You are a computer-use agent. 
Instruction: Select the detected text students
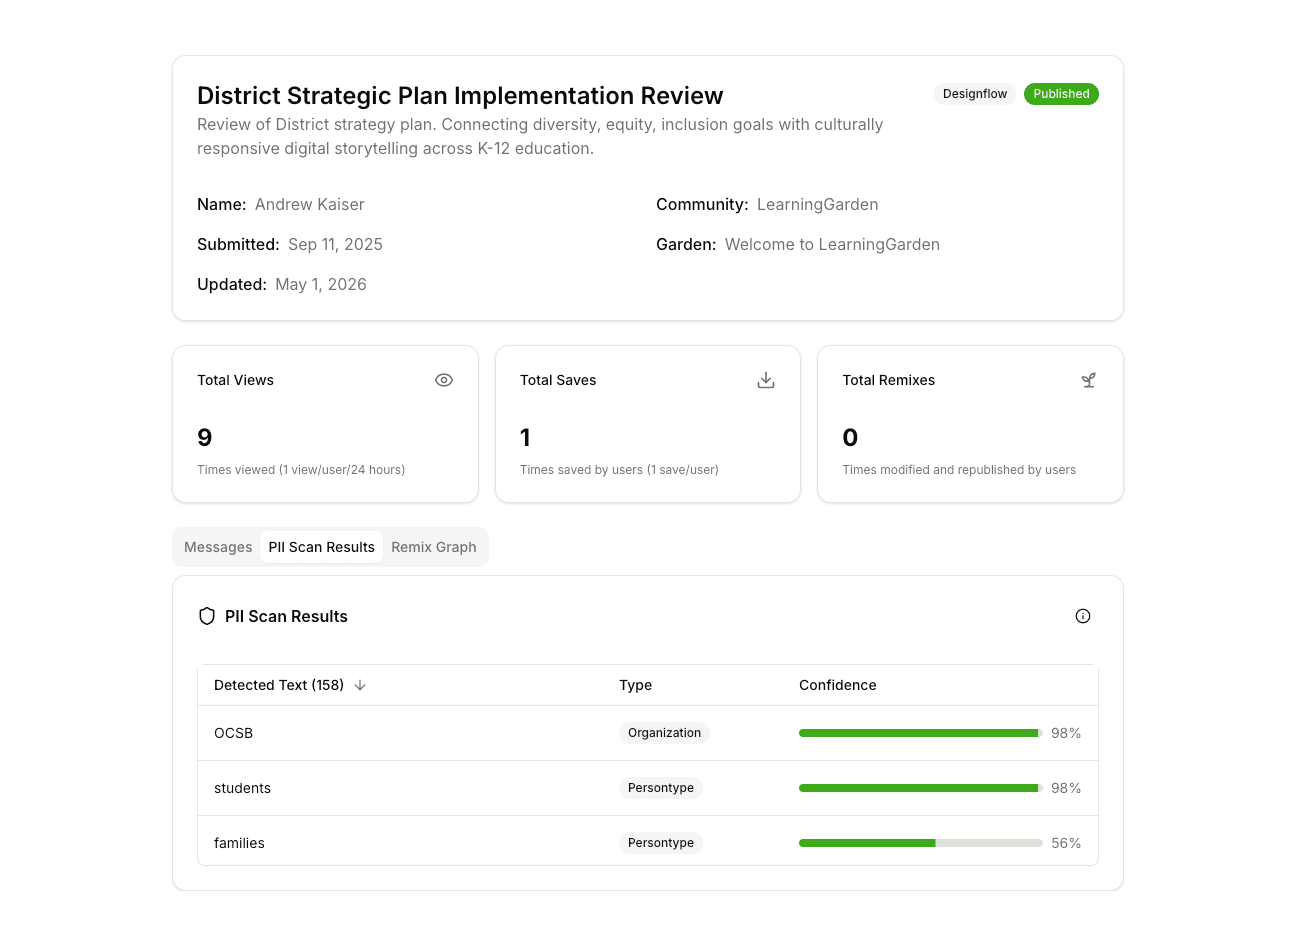pos(242,788)
